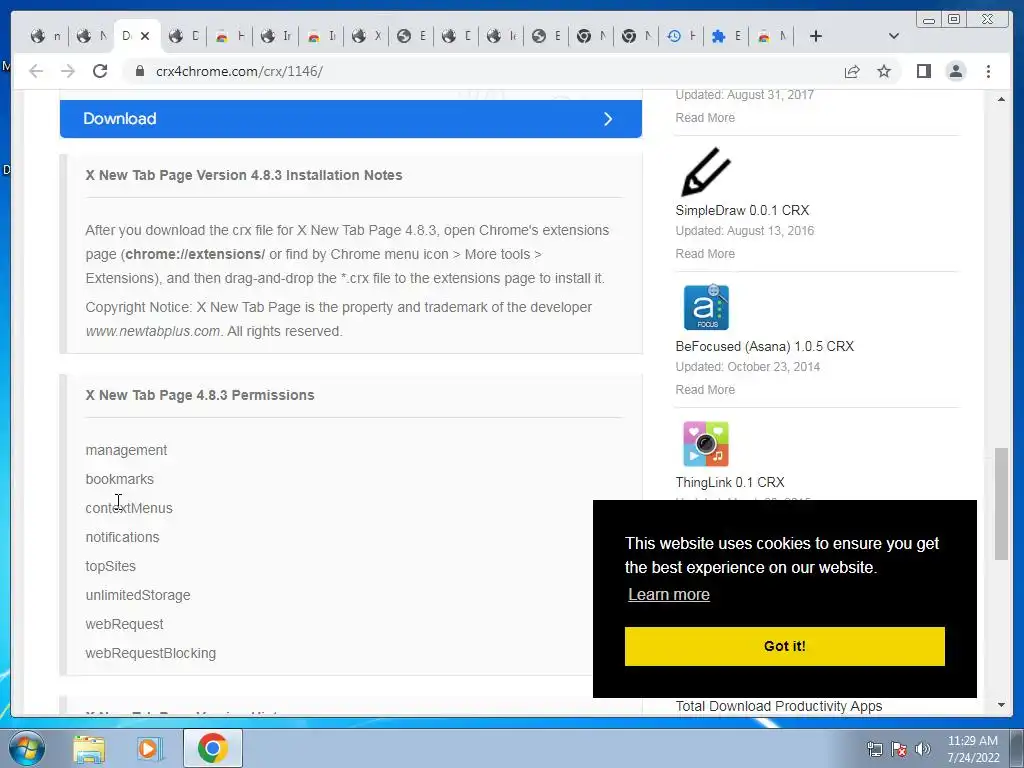
Task: Switch to the first tab labeled n
Action: pyautogui.click(x=45, y=37)
